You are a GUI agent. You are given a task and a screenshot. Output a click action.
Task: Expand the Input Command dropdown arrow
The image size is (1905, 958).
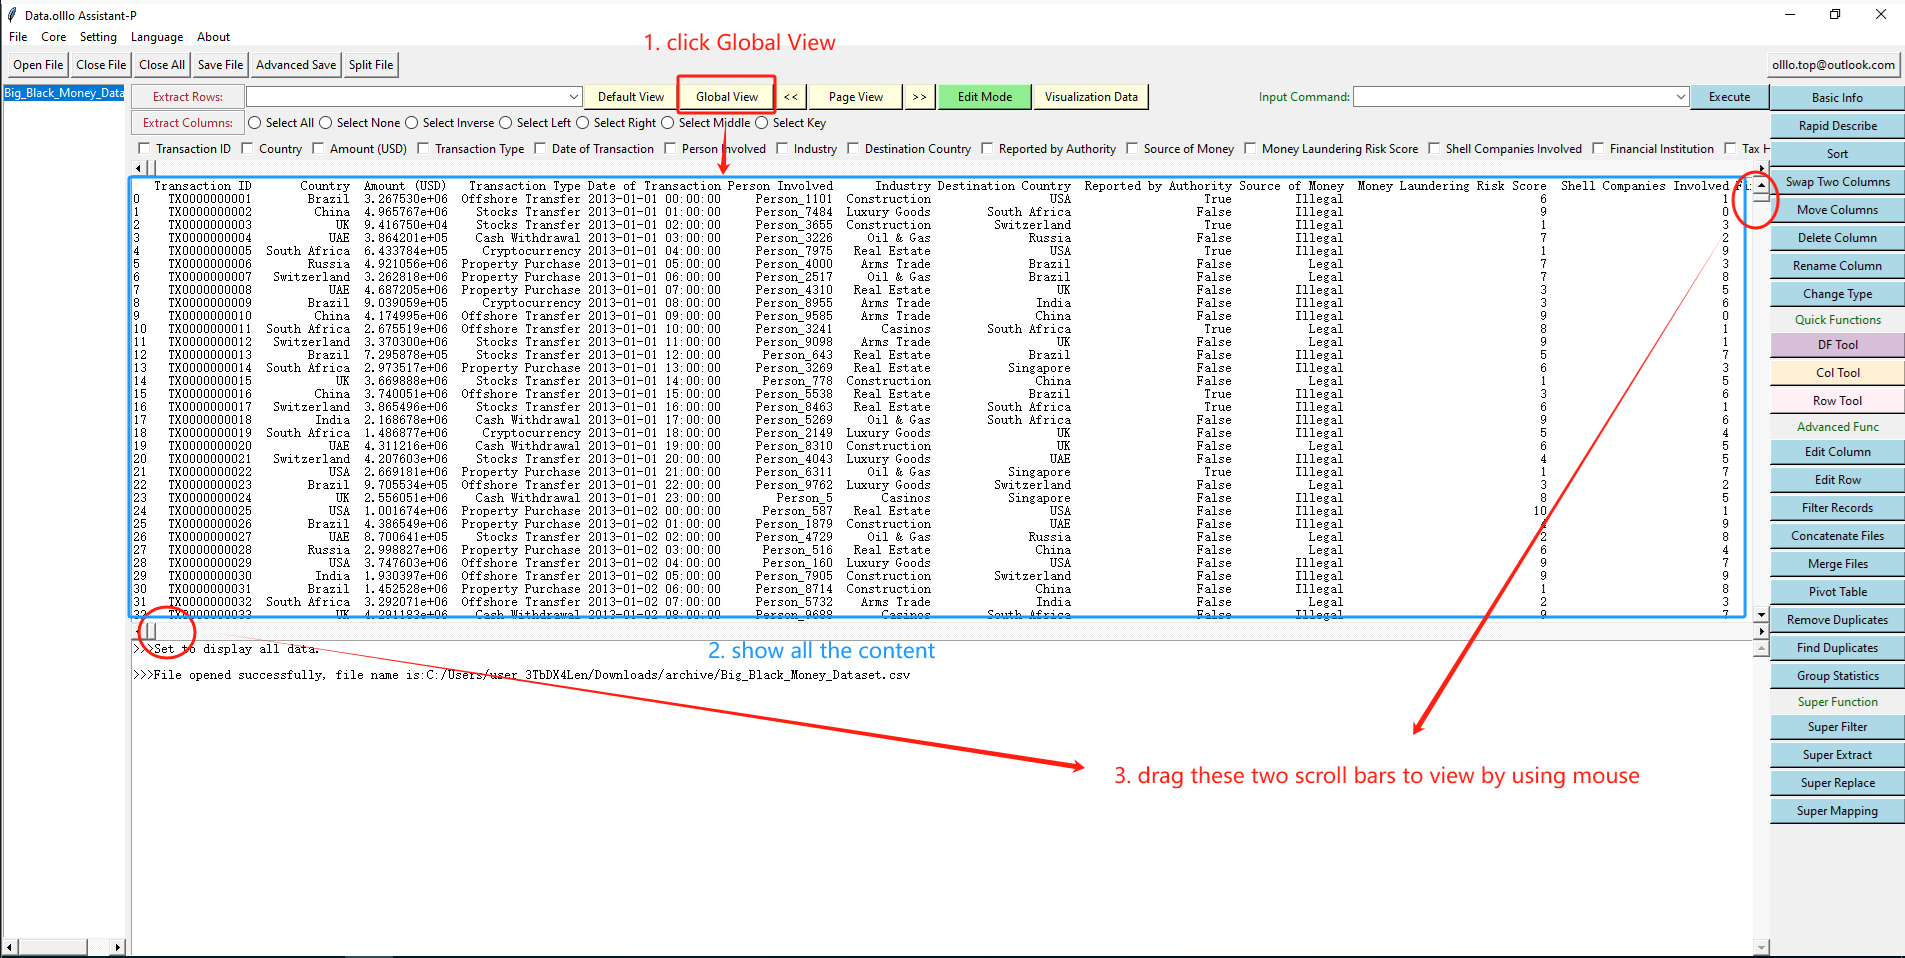[1680, 97]
